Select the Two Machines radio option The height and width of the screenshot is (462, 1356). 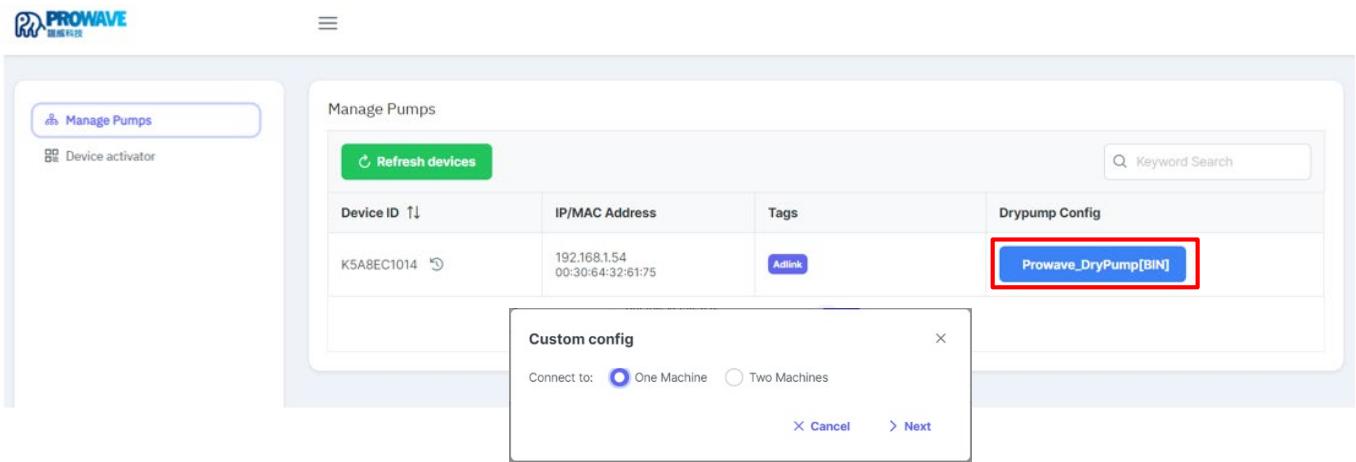[x=734, y=378]
